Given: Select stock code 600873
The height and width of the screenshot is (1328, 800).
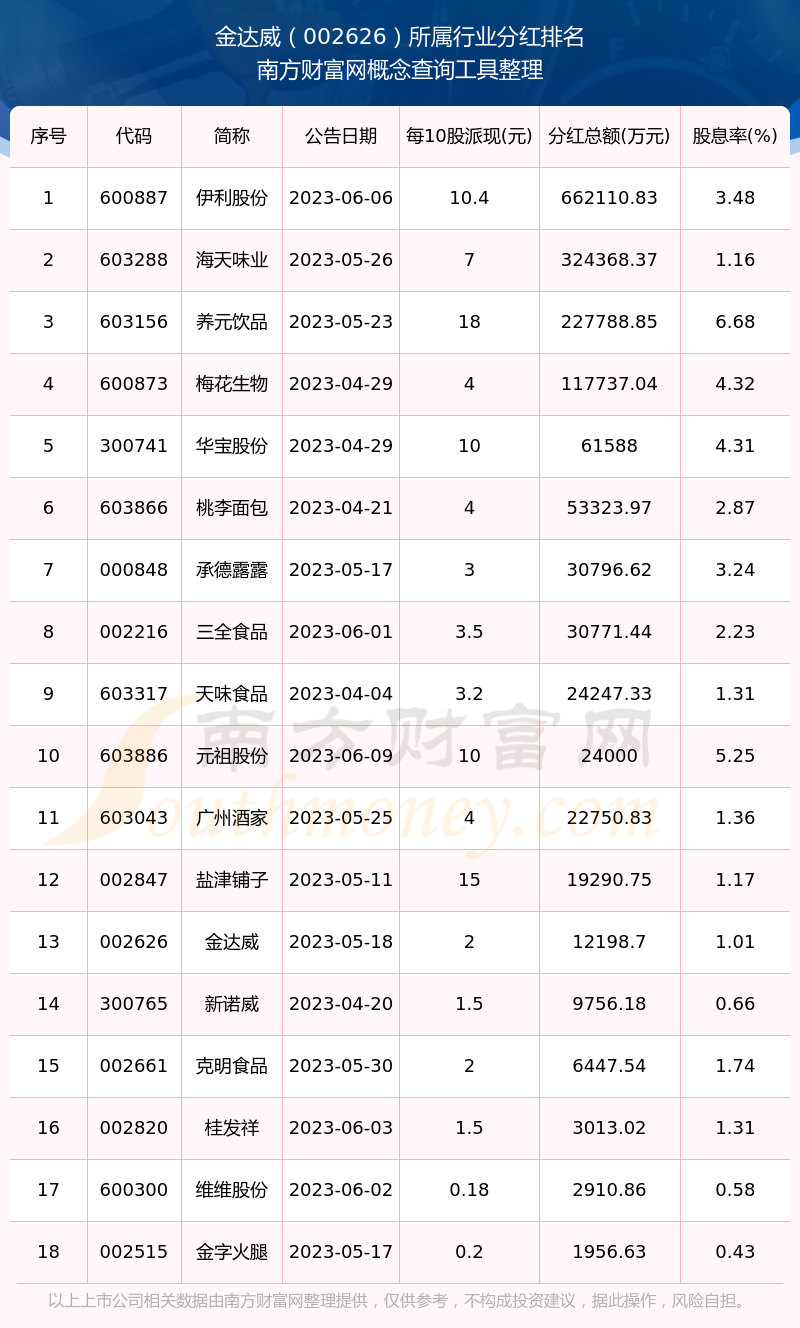Looking at the screenshot, I should pyautogui.click(x=134, y=384).
